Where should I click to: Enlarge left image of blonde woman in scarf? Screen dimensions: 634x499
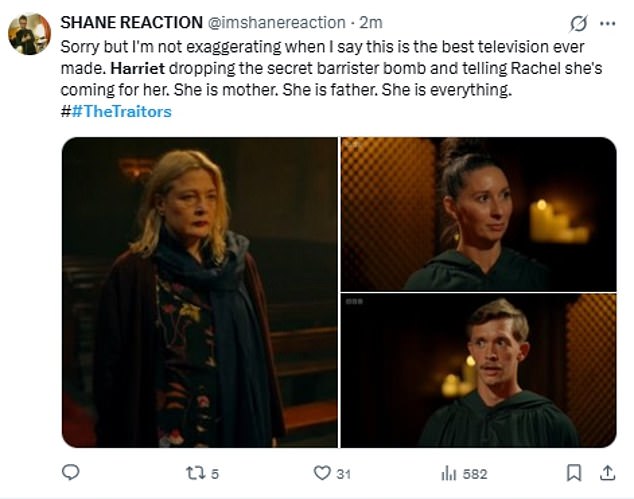[199, 292]
